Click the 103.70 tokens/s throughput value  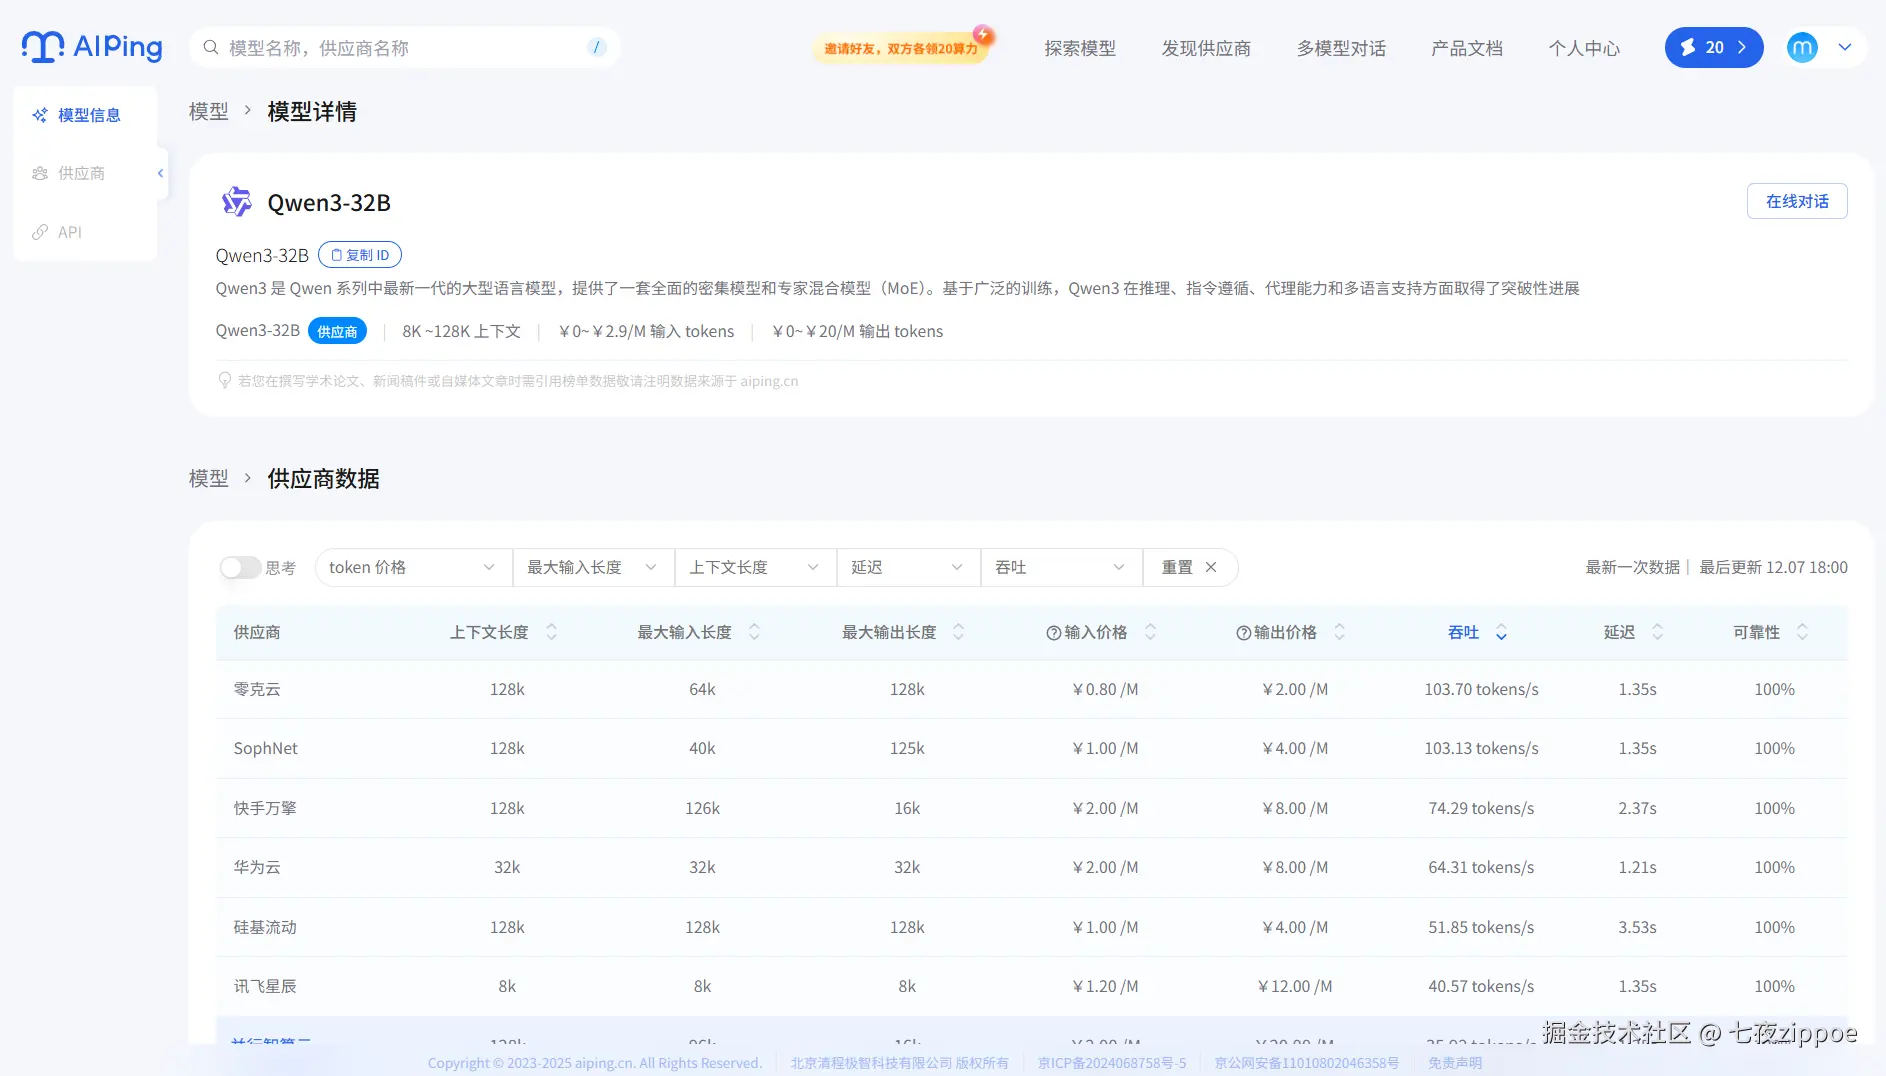click(1481, 689)
